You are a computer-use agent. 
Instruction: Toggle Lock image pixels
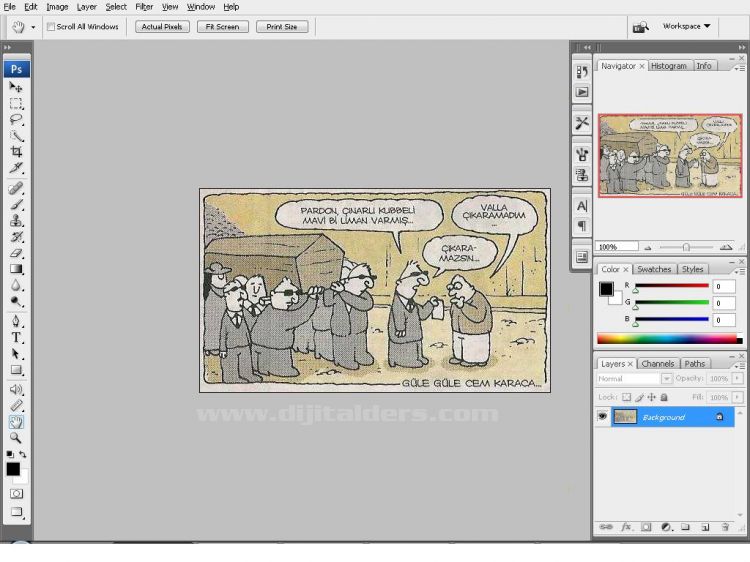[640, 397]
